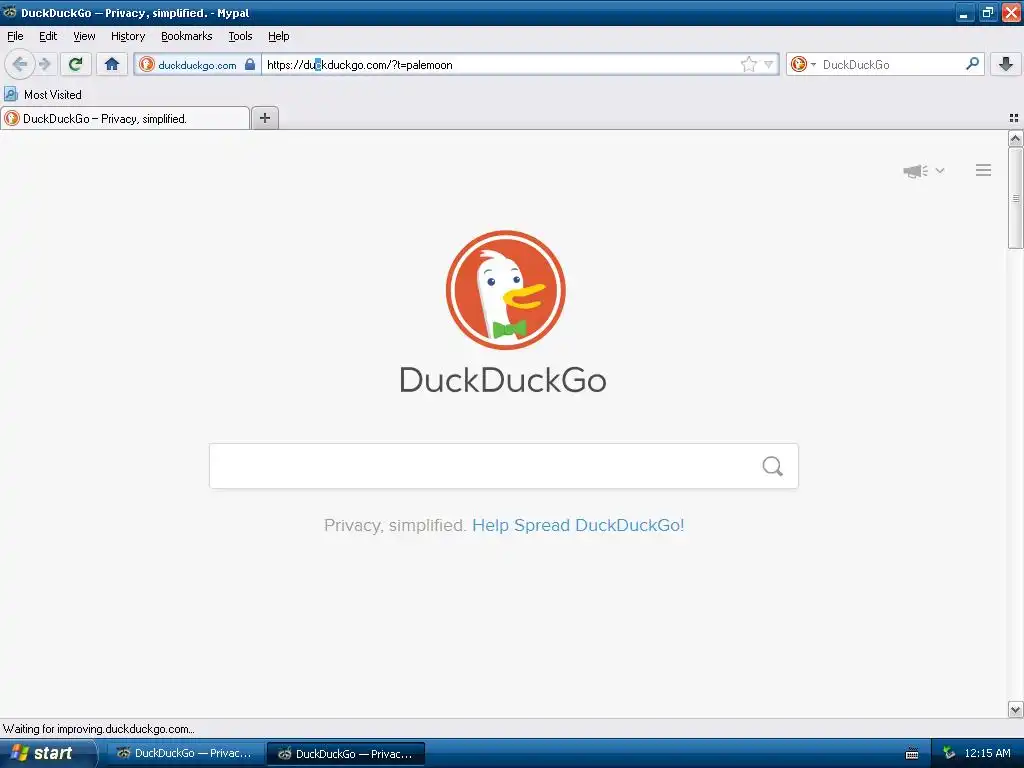1024x768 pixels.
Task: Click the 'Waiting for improving.duckduckgo.com...' status text
Action: click(99, 729)
